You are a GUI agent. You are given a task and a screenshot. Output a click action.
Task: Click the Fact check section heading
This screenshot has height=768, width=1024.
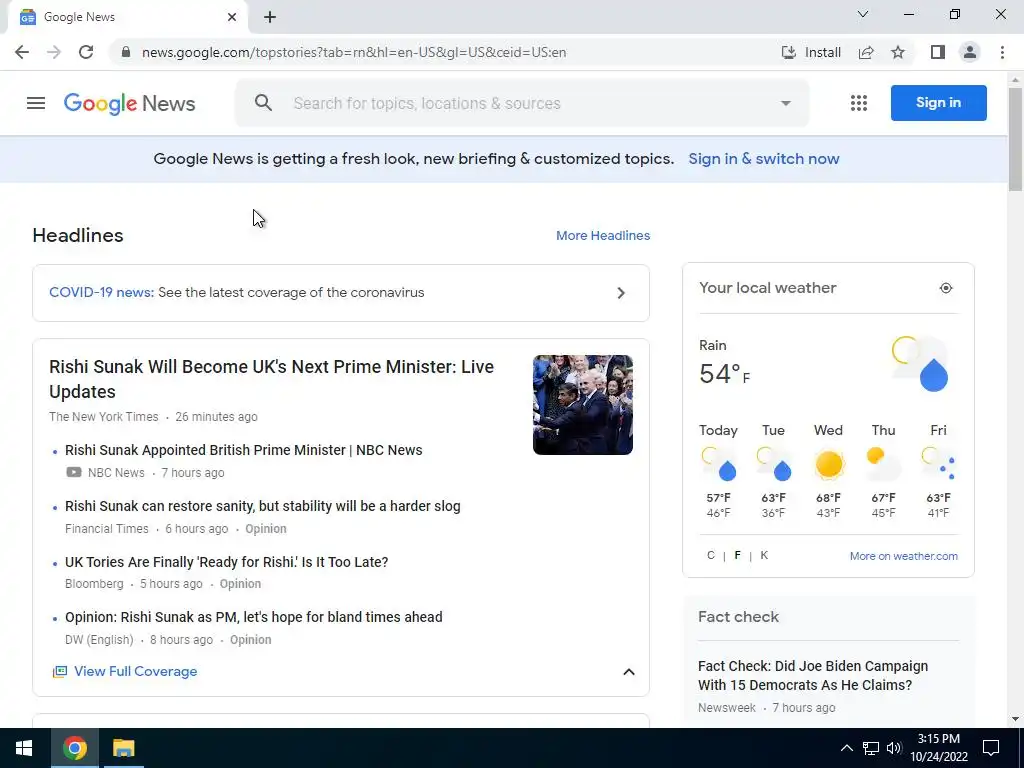tap(739, 616)
